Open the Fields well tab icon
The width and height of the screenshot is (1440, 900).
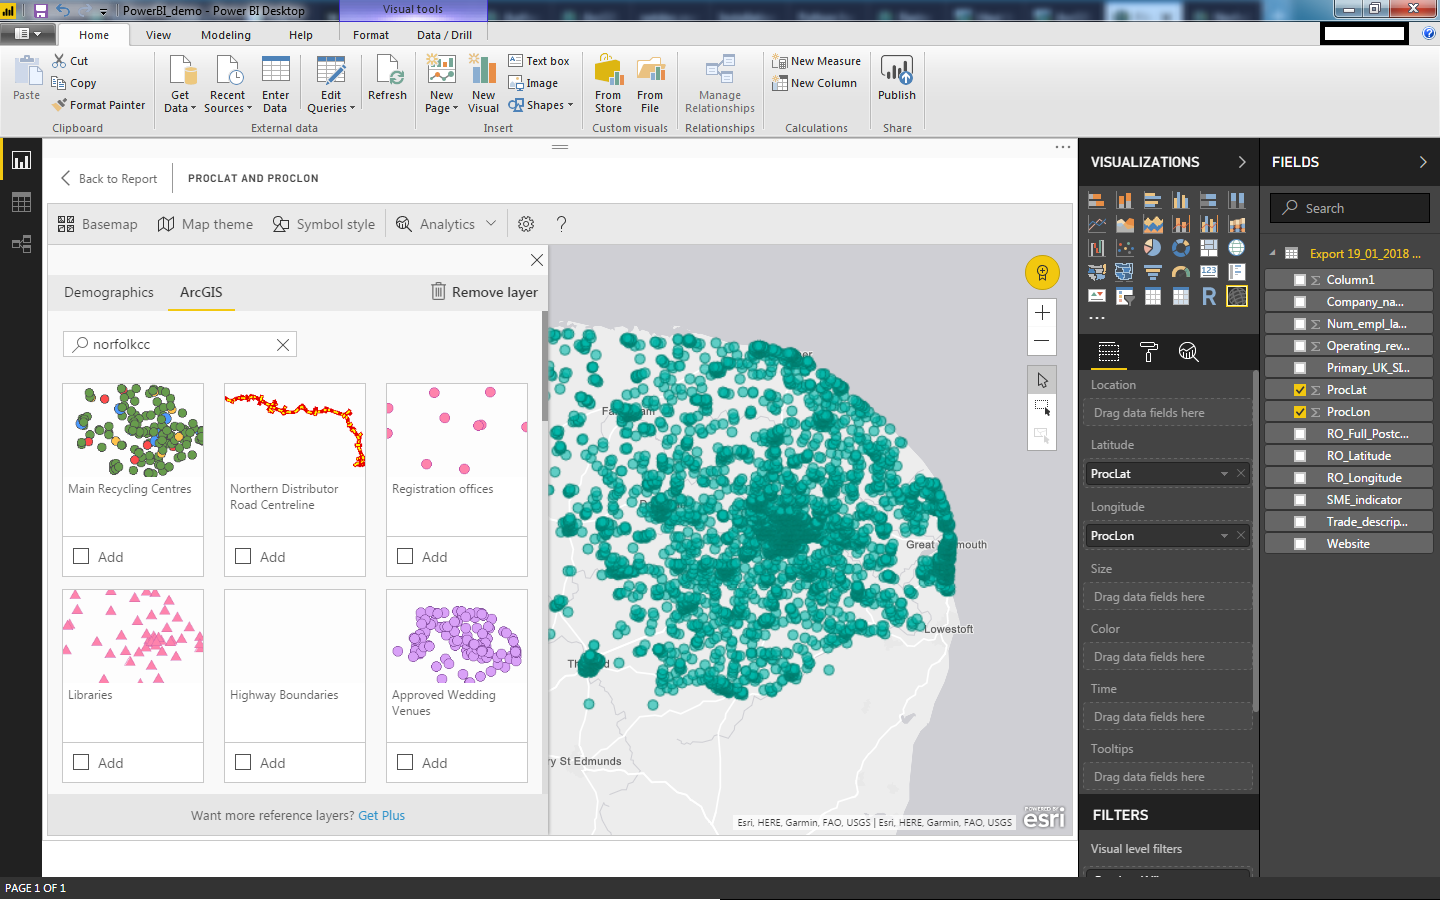1108,351
